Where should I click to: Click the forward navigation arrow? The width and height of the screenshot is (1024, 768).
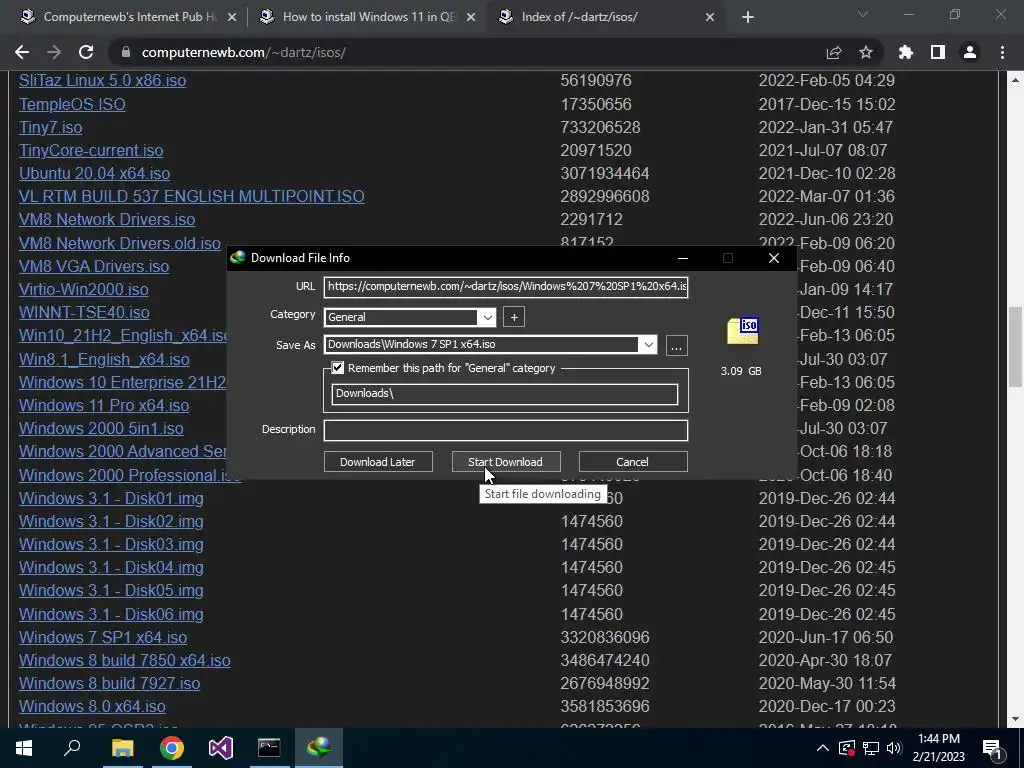[54, 52]
